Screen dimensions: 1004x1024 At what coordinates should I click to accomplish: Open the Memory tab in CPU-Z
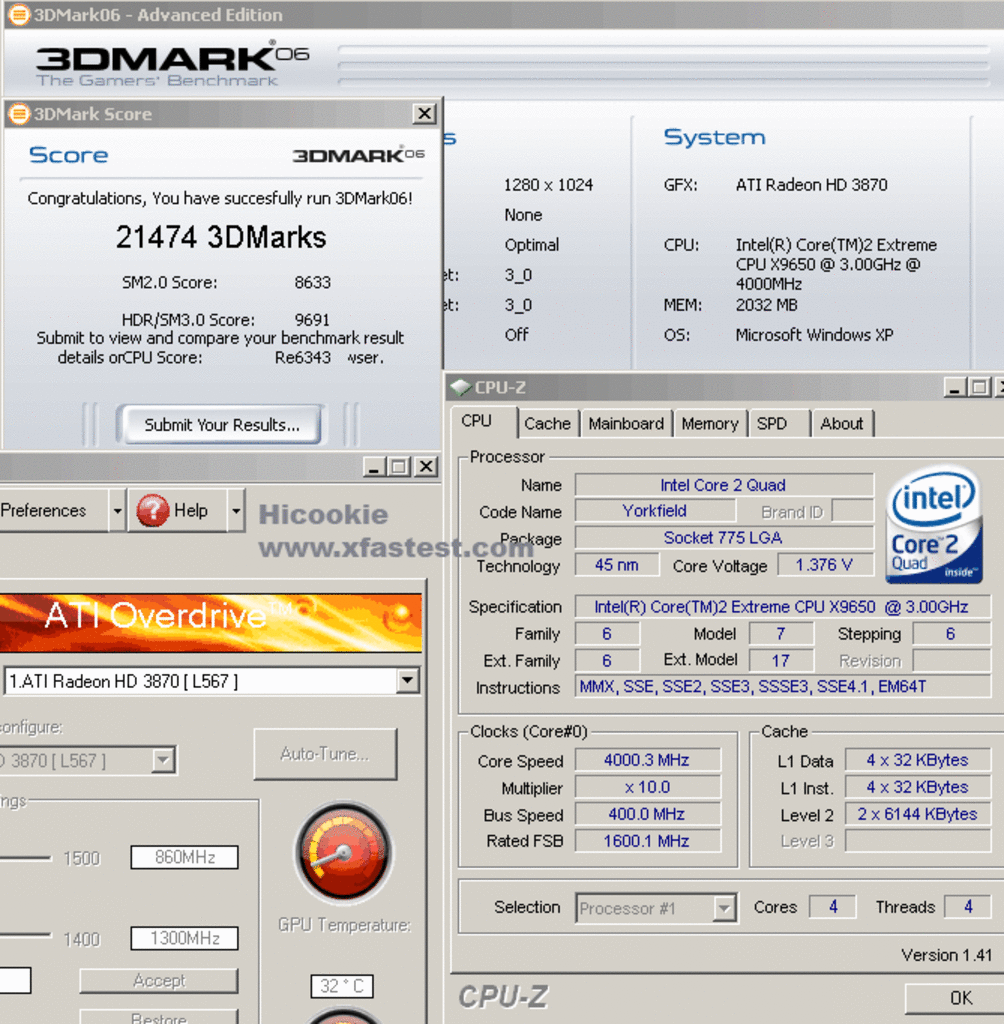point(709,424)
